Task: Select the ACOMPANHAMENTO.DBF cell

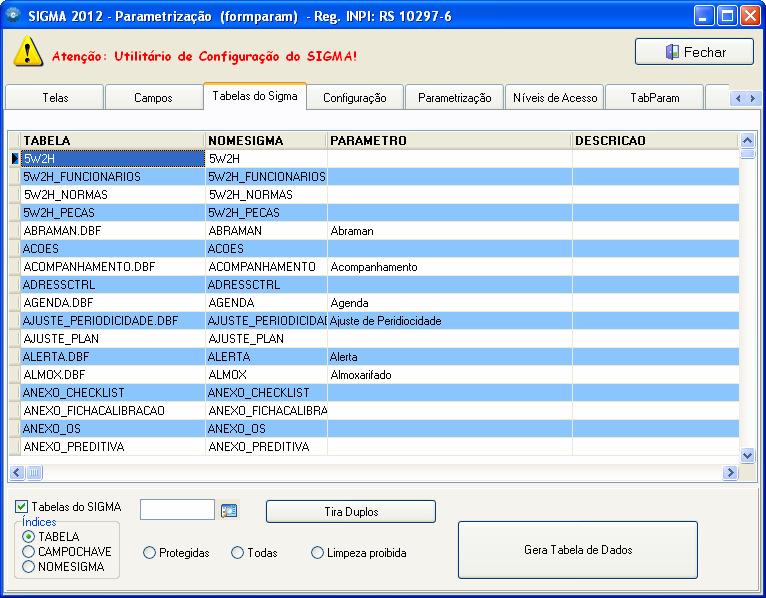Action: point(113,267)
